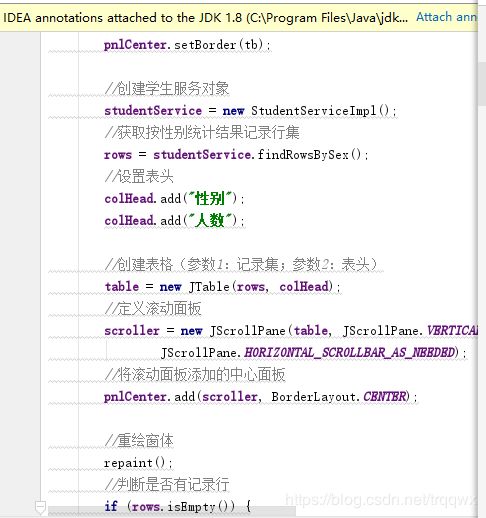The height and width of the screenshot is (518, 486).
Task: Click 'rows' variable before findRowsBySex assignment
Action: coord(118,155)
